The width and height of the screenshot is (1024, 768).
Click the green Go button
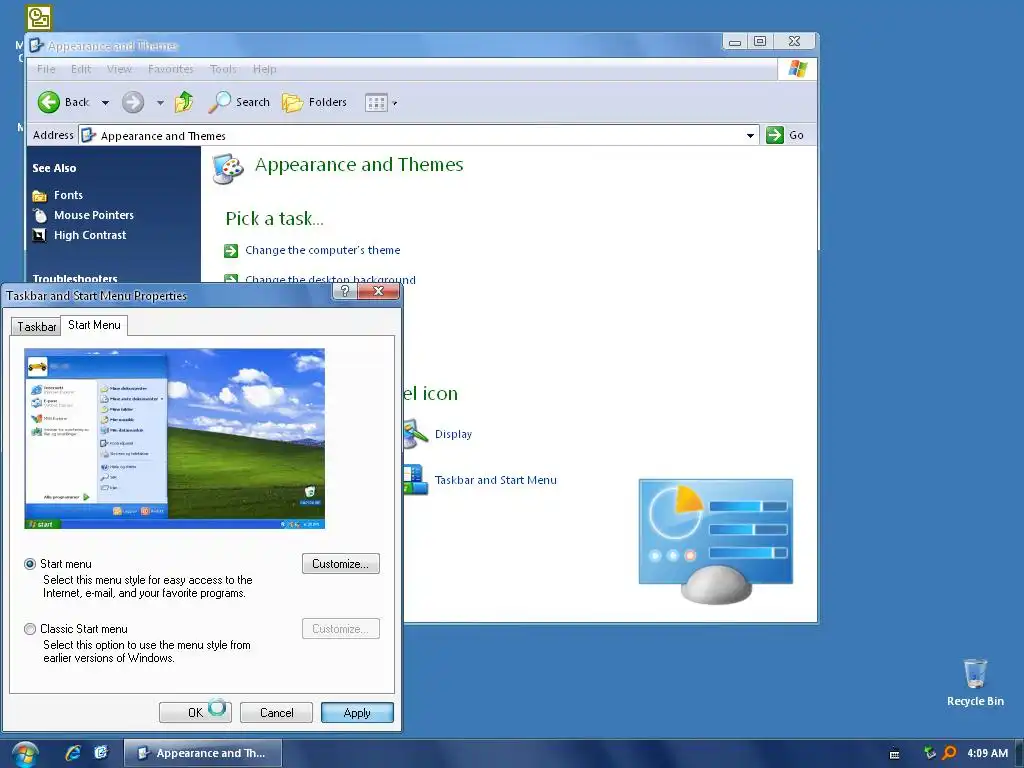785,135
